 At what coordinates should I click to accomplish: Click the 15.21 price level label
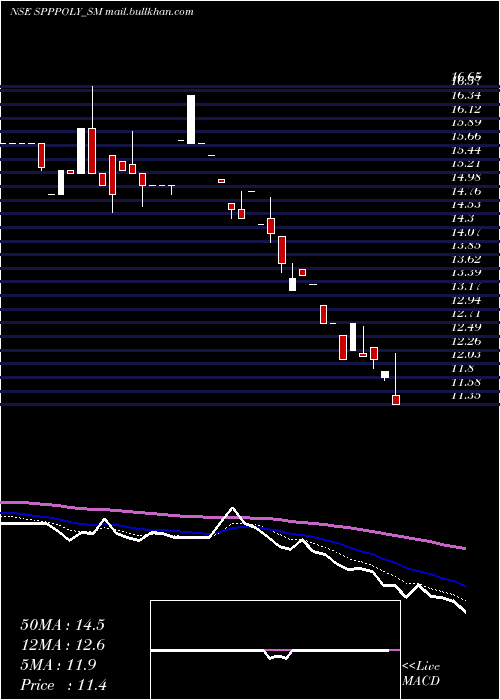pyautogui.click(x=466, y=163)
